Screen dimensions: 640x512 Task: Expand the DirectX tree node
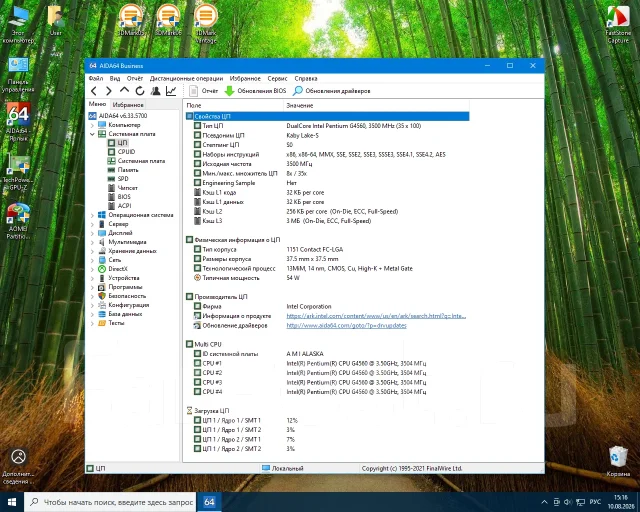[x=92, y=269]
